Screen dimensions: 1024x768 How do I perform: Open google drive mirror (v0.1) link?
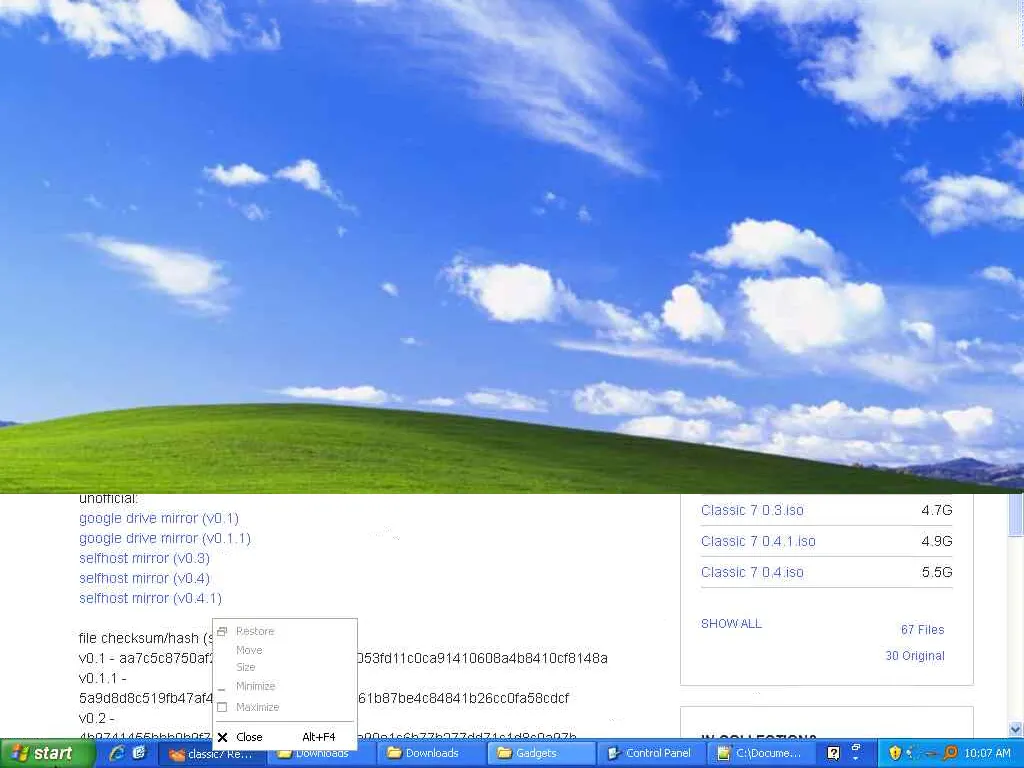coord(159,518)
